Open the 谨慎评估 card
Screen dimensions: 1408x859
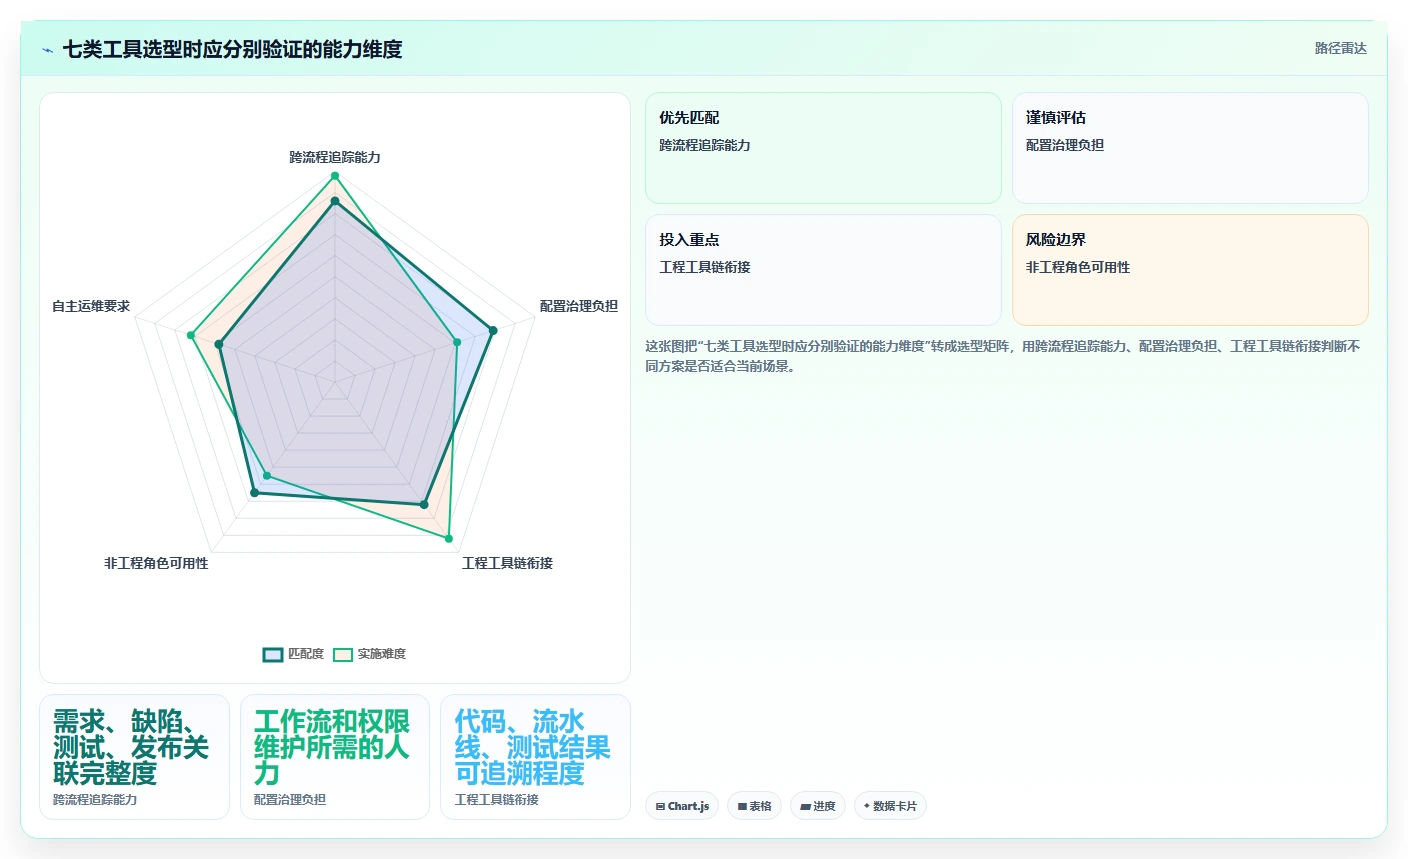tap(1190, 148)
